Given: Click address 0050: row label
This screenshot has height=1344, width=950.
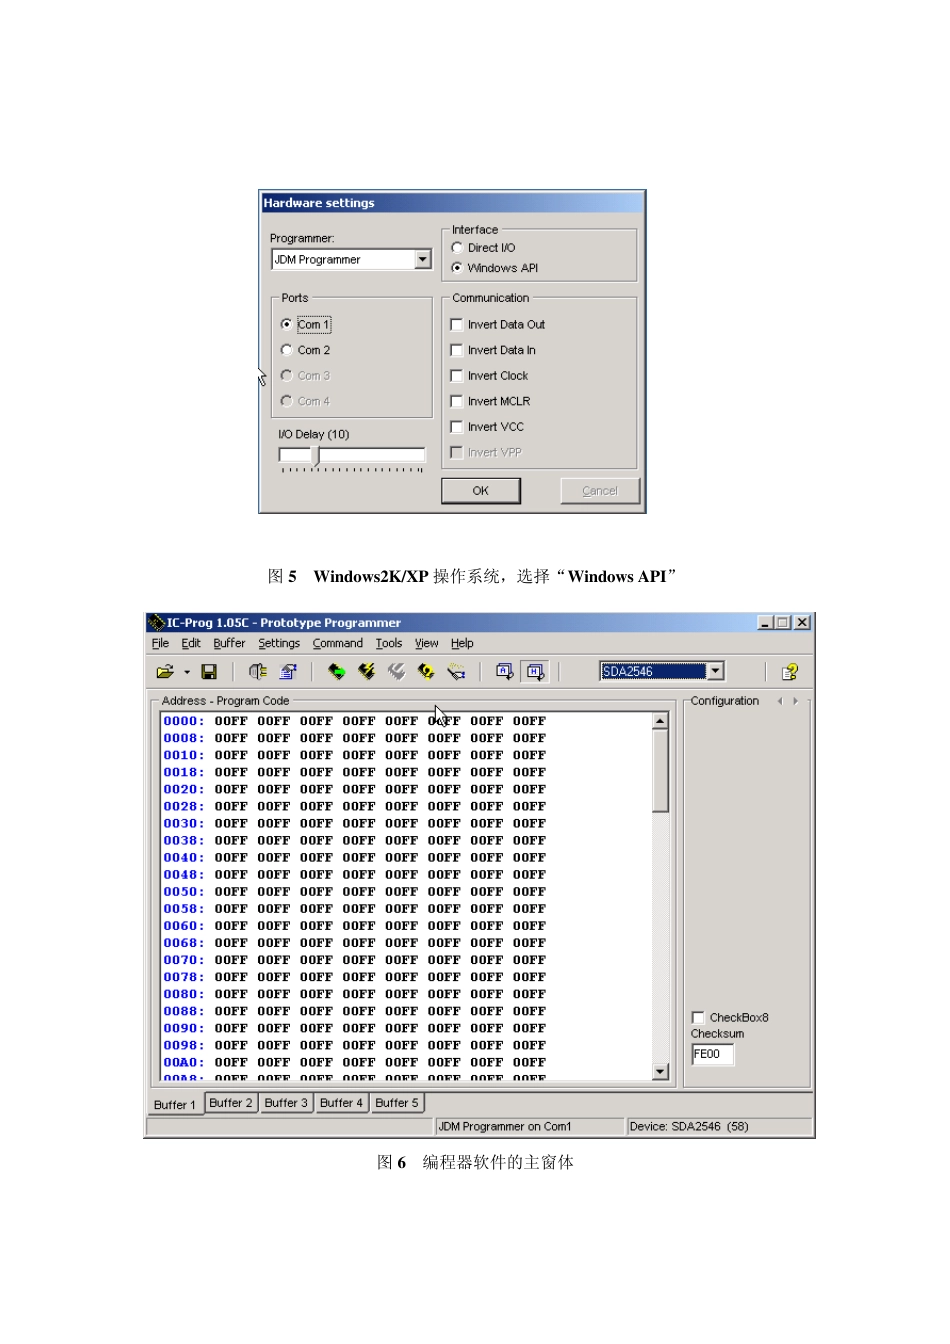Looking at the screenshot, I should [184, 892].
